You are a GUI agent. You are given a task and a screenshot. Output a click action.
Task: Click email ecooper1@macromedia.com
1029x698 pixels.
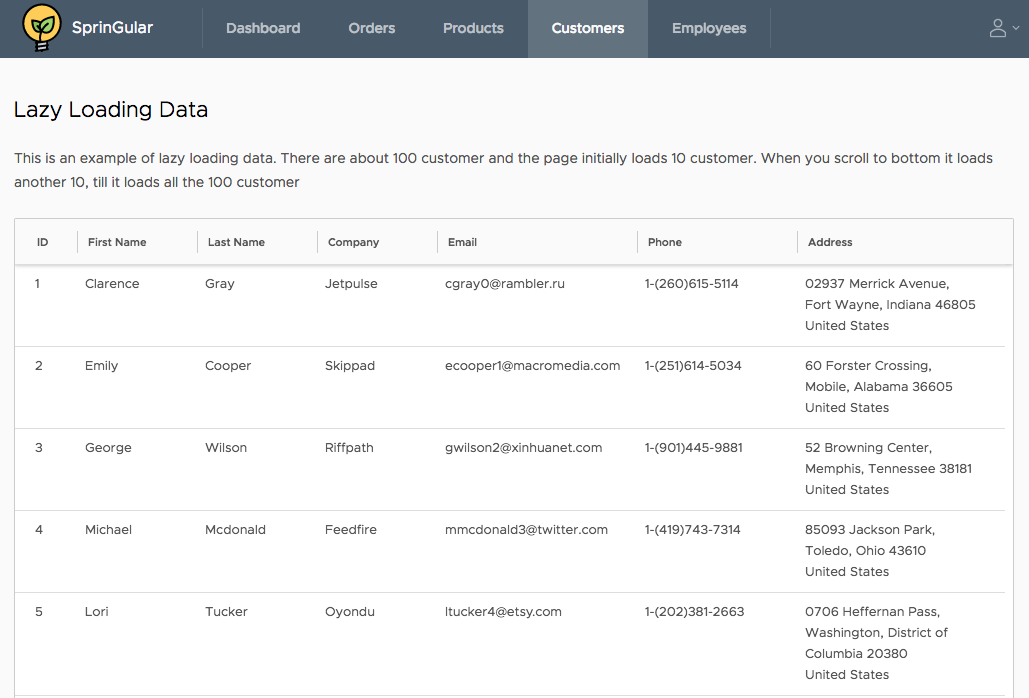(x=532, y=366)
